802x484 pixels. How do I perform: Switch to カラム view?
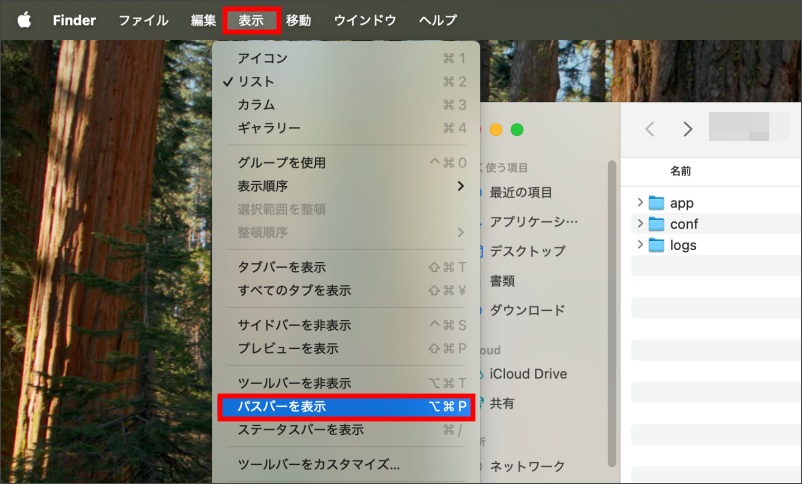click(x=346, y=104)
